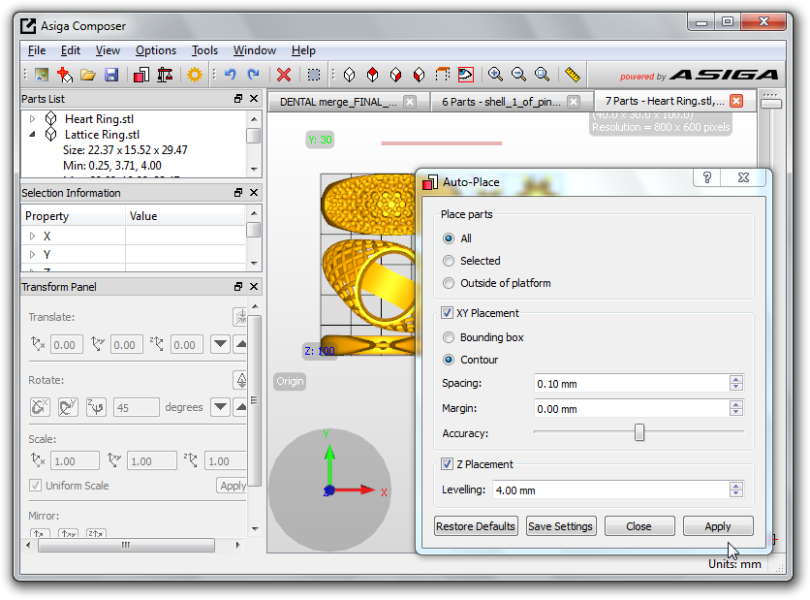Undo the last action

click(230, 75)
